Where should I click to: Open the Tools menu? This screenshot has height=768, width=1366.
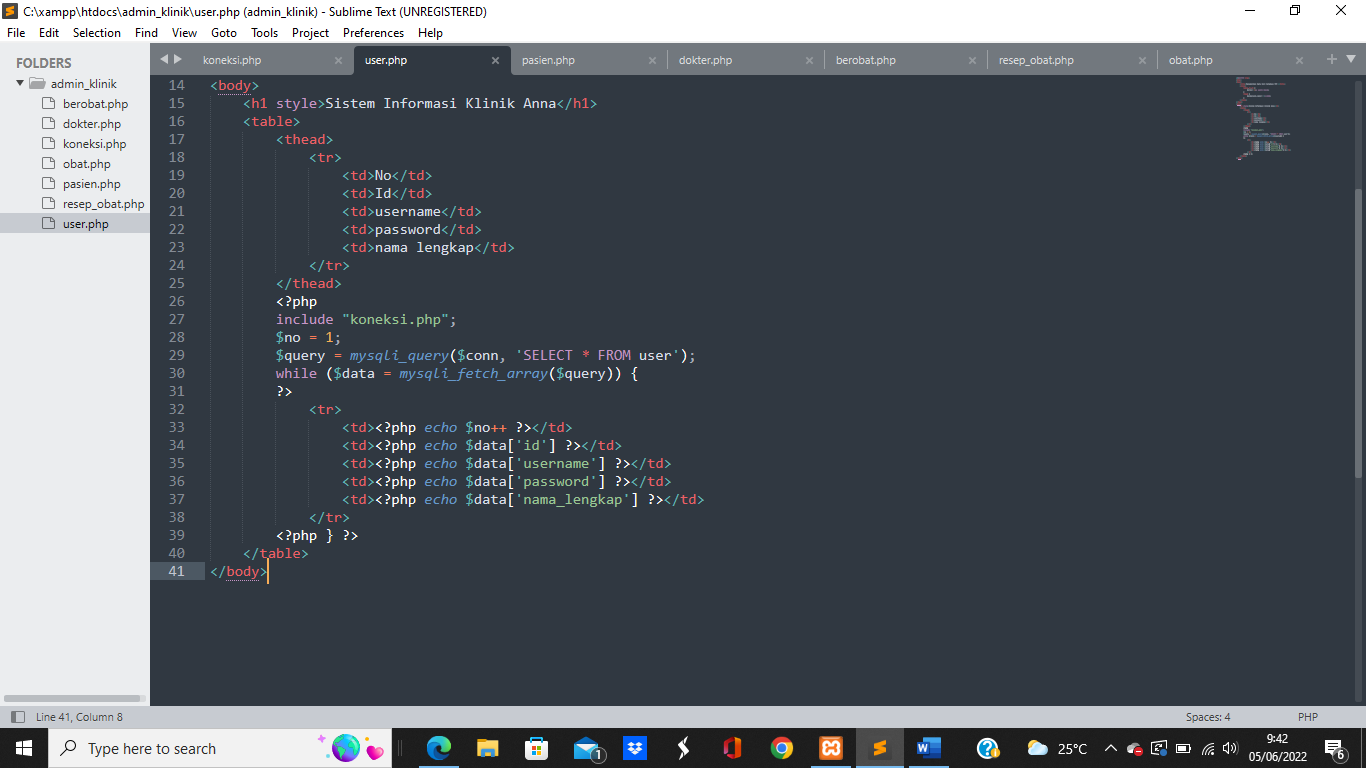(264, 32)
